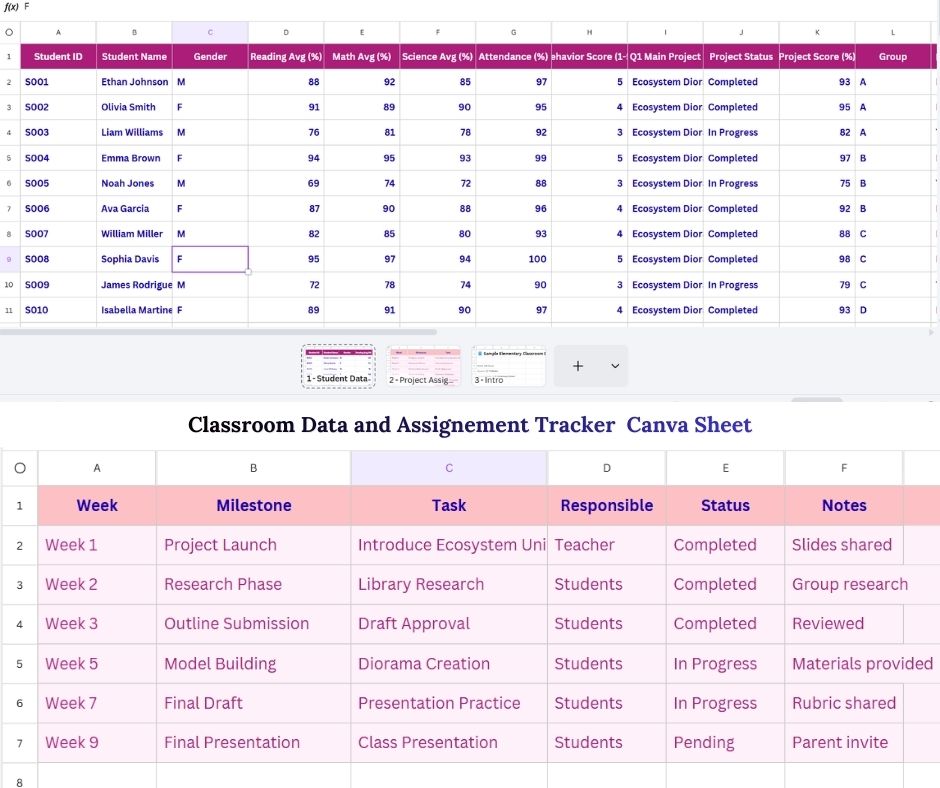Click the 'Materials provided' notes cell
This screenshot has height=788, width=940.
(862, 664)
